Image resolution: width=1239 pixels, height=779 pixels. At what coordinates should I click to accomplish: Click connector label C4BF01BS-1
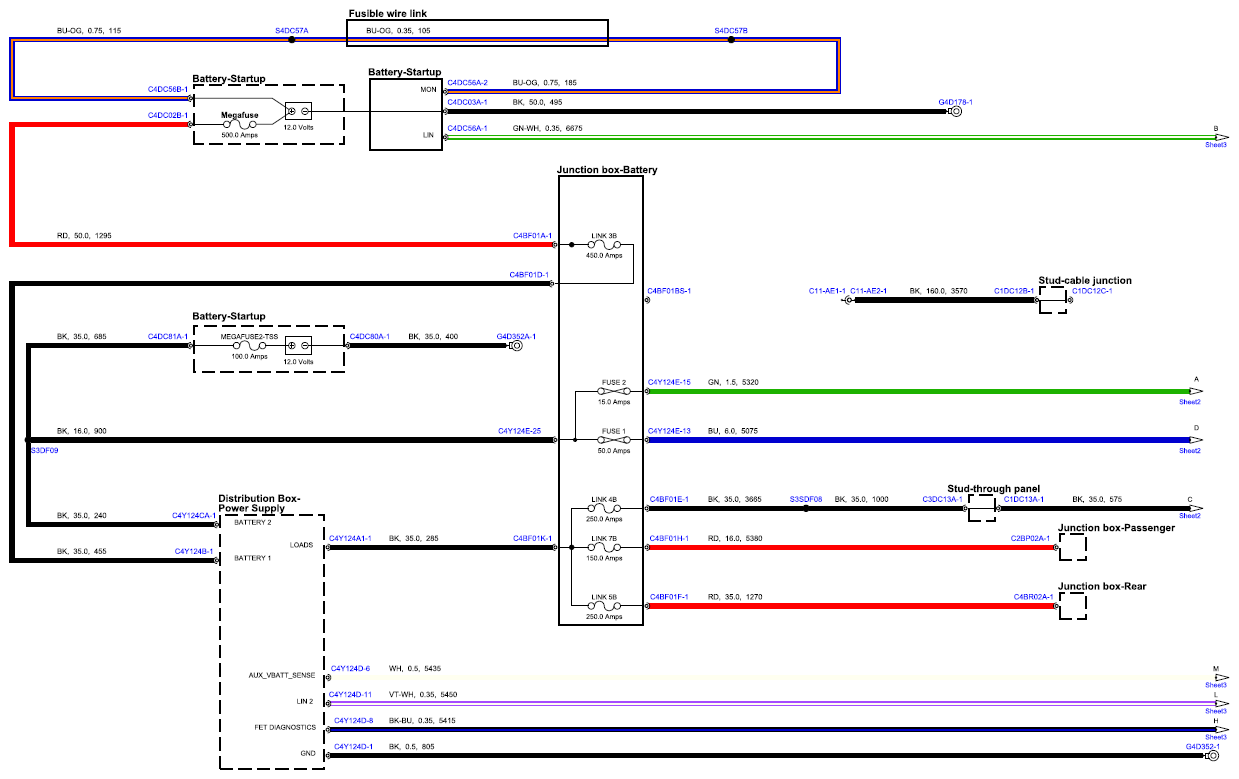[669, 291]
